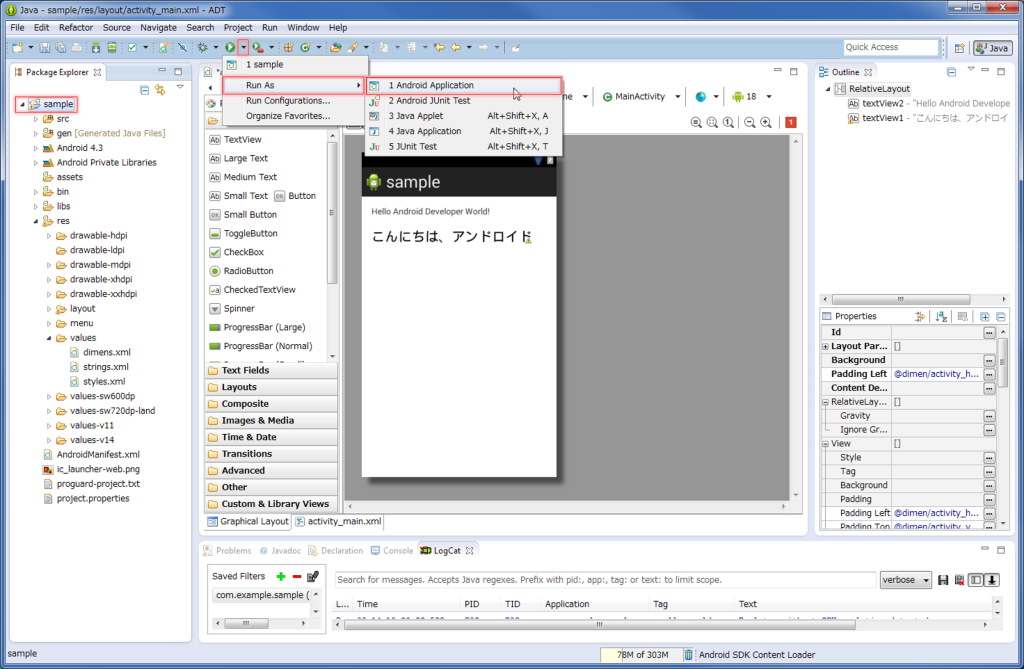Click Open Perspective icon near Java

(959, 48)
